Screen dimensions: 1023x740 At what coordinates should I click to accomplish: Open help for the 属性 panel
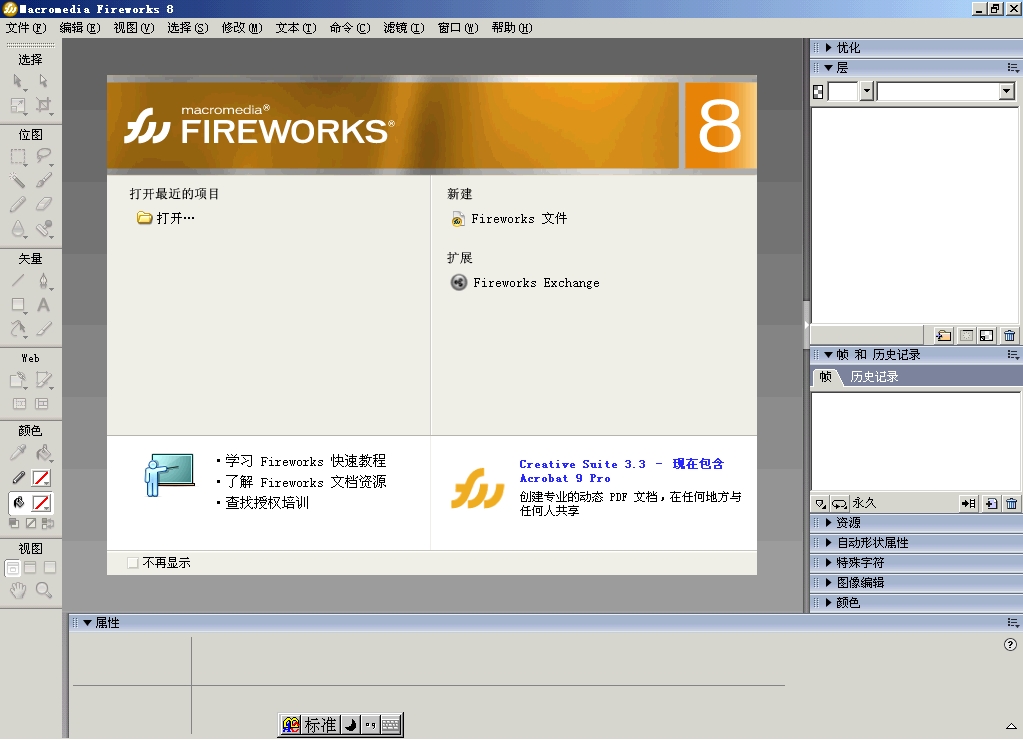[x=1010, y=645]
